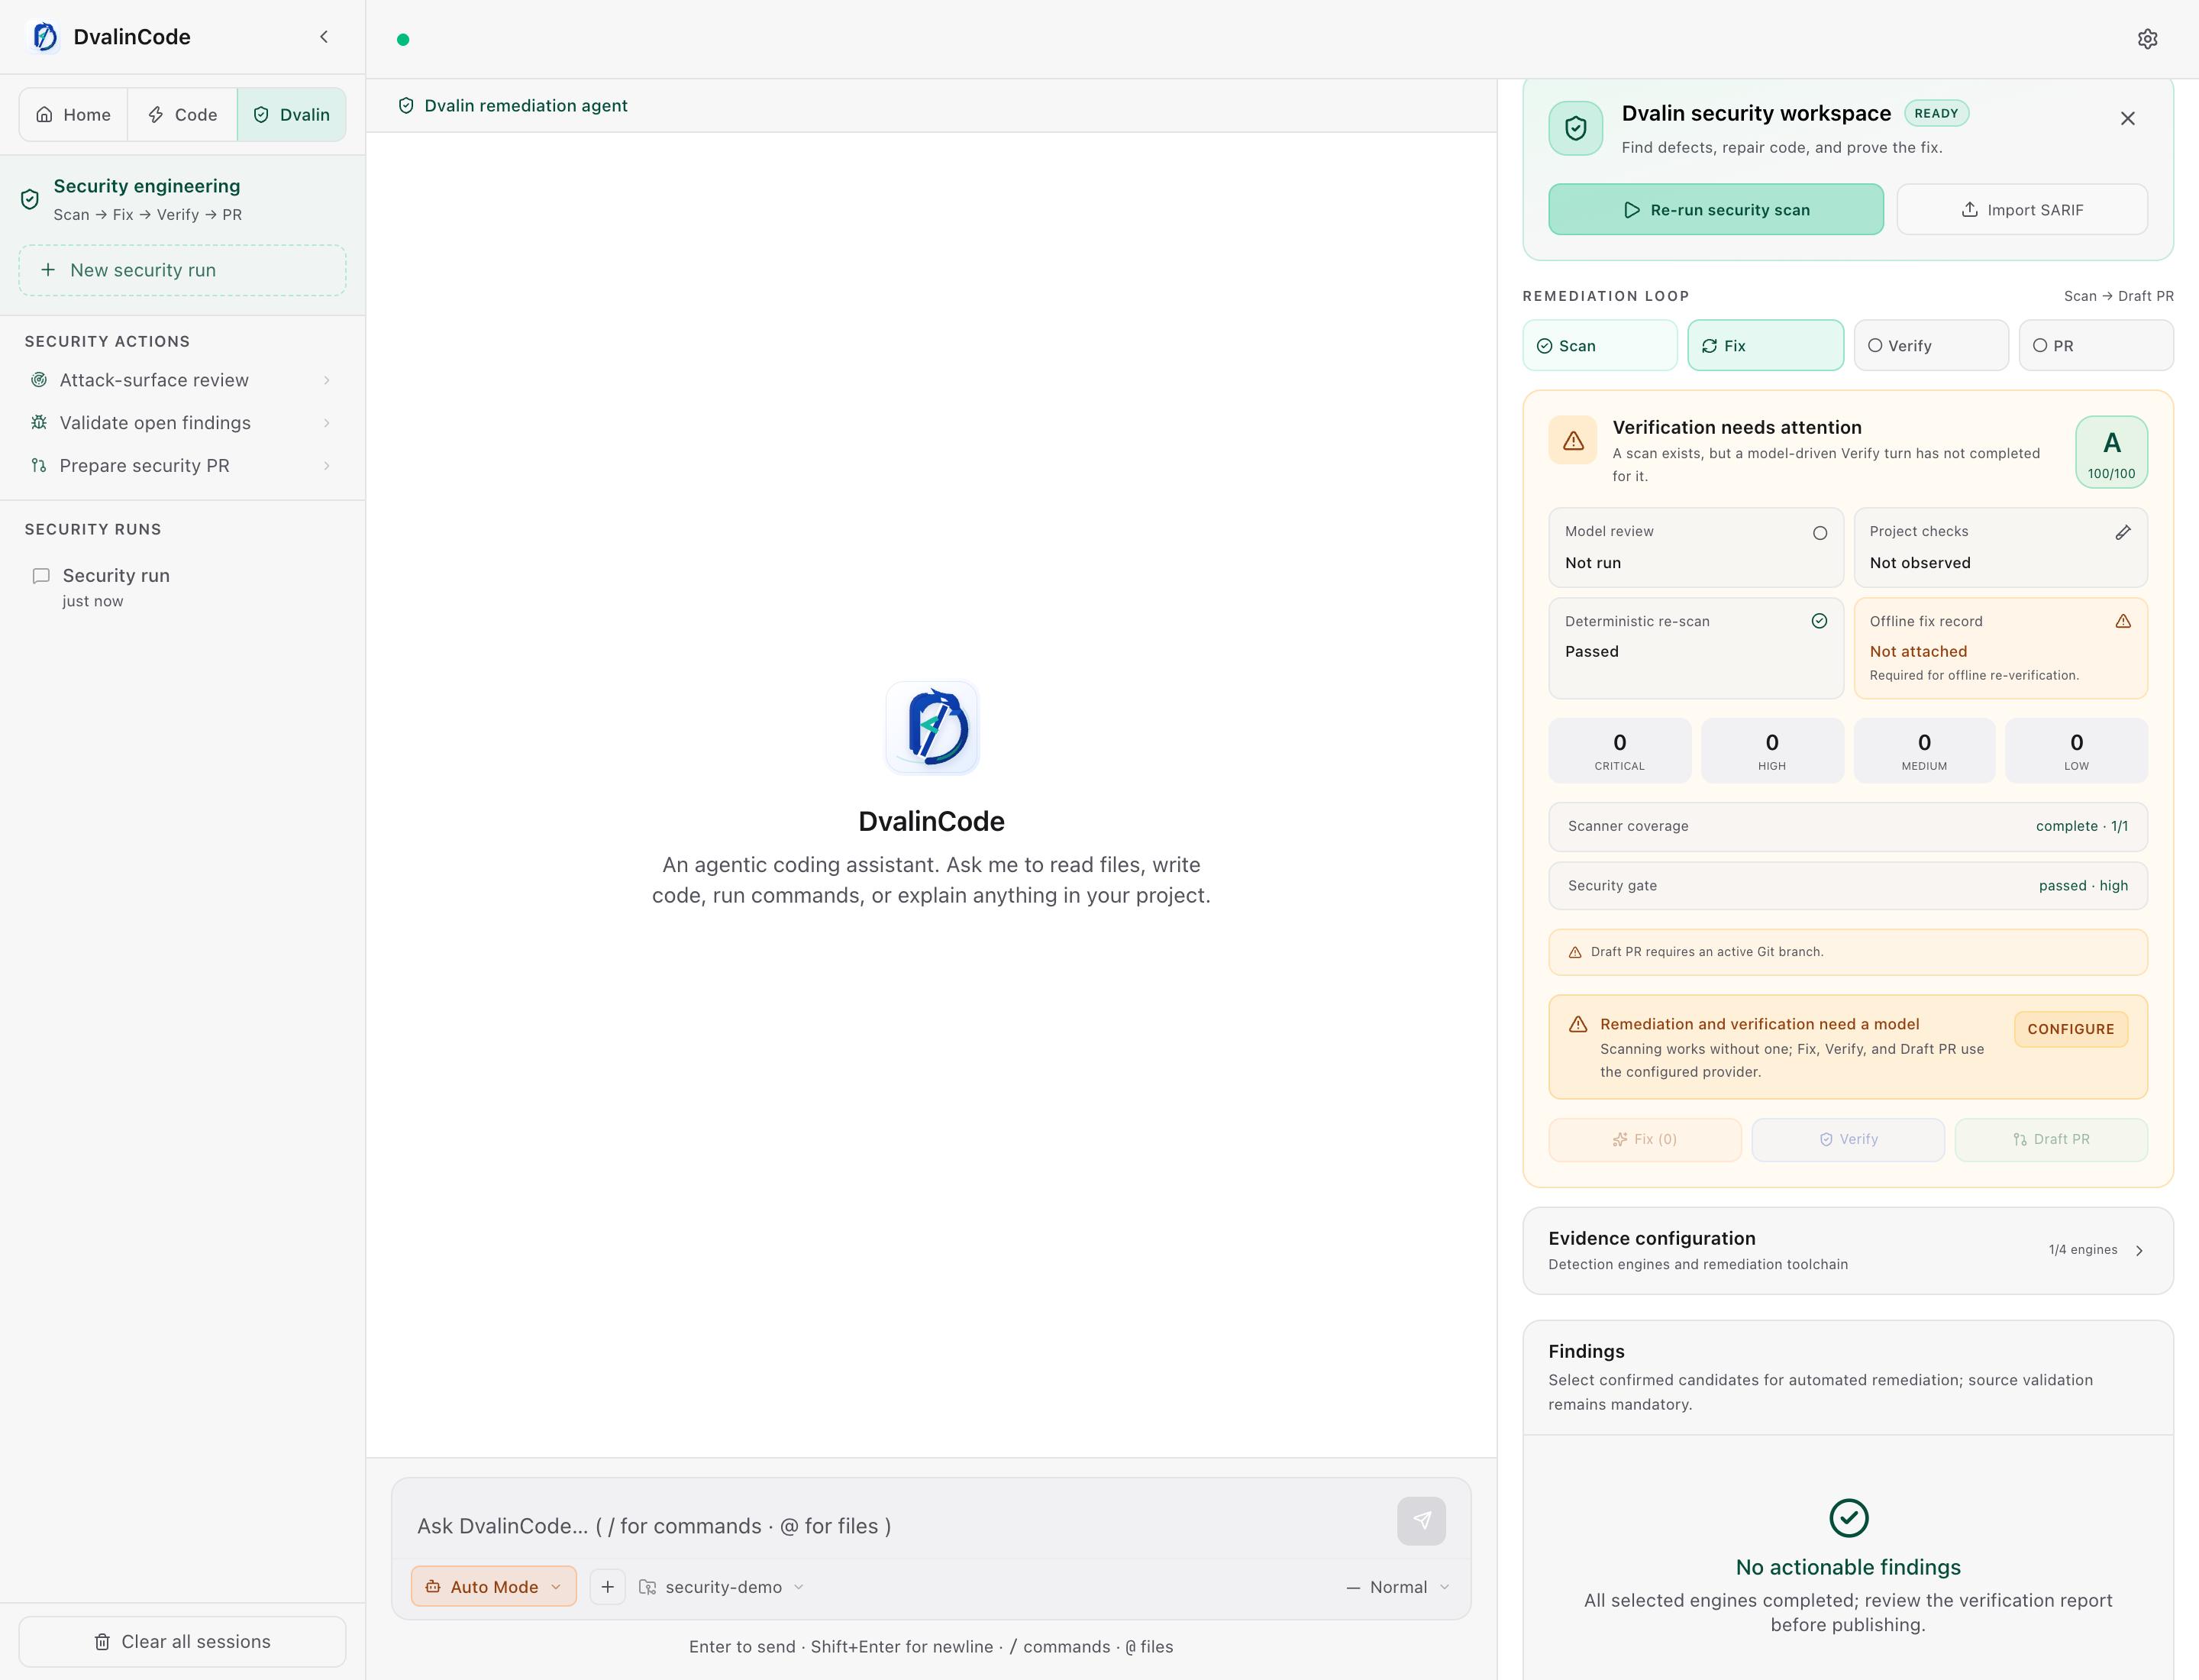This screenshot has width=2199, height=1680.
Task: Focus the Ask DvalinCode input field
Action: pos(895,1526)
